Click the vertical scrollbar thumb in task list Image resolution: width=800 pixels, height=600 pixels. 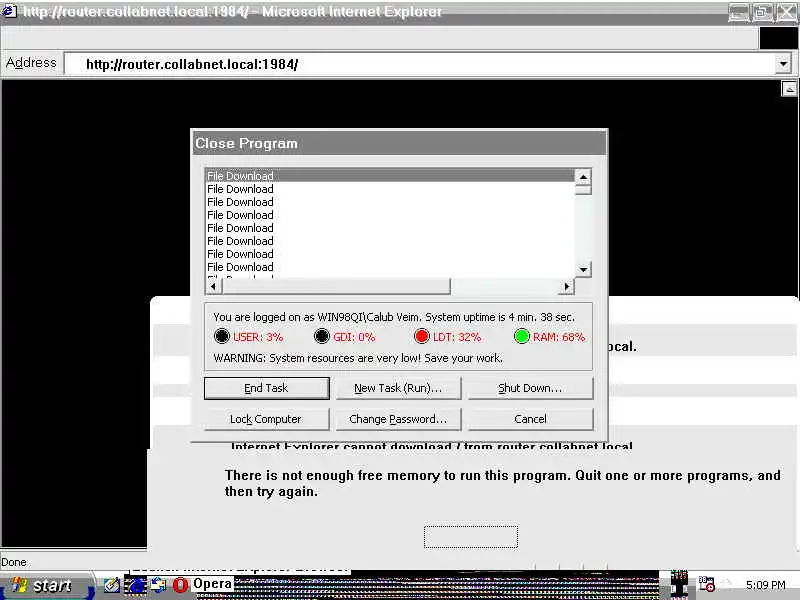(583, 190)
